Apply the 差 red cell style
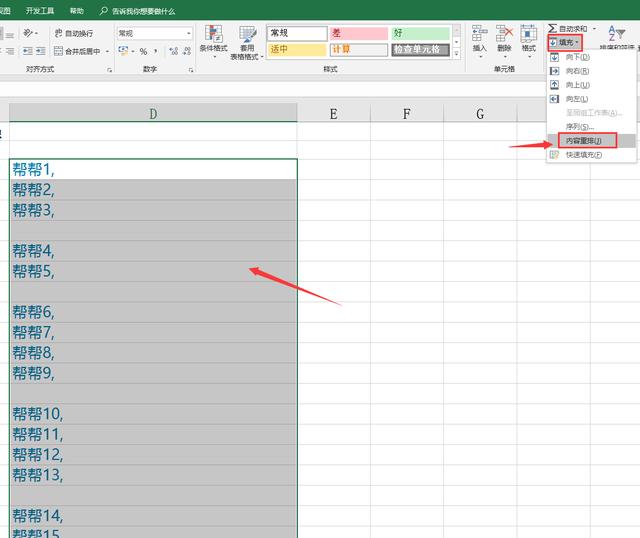The height and width of the screenshot is (538, 640). 356,33
